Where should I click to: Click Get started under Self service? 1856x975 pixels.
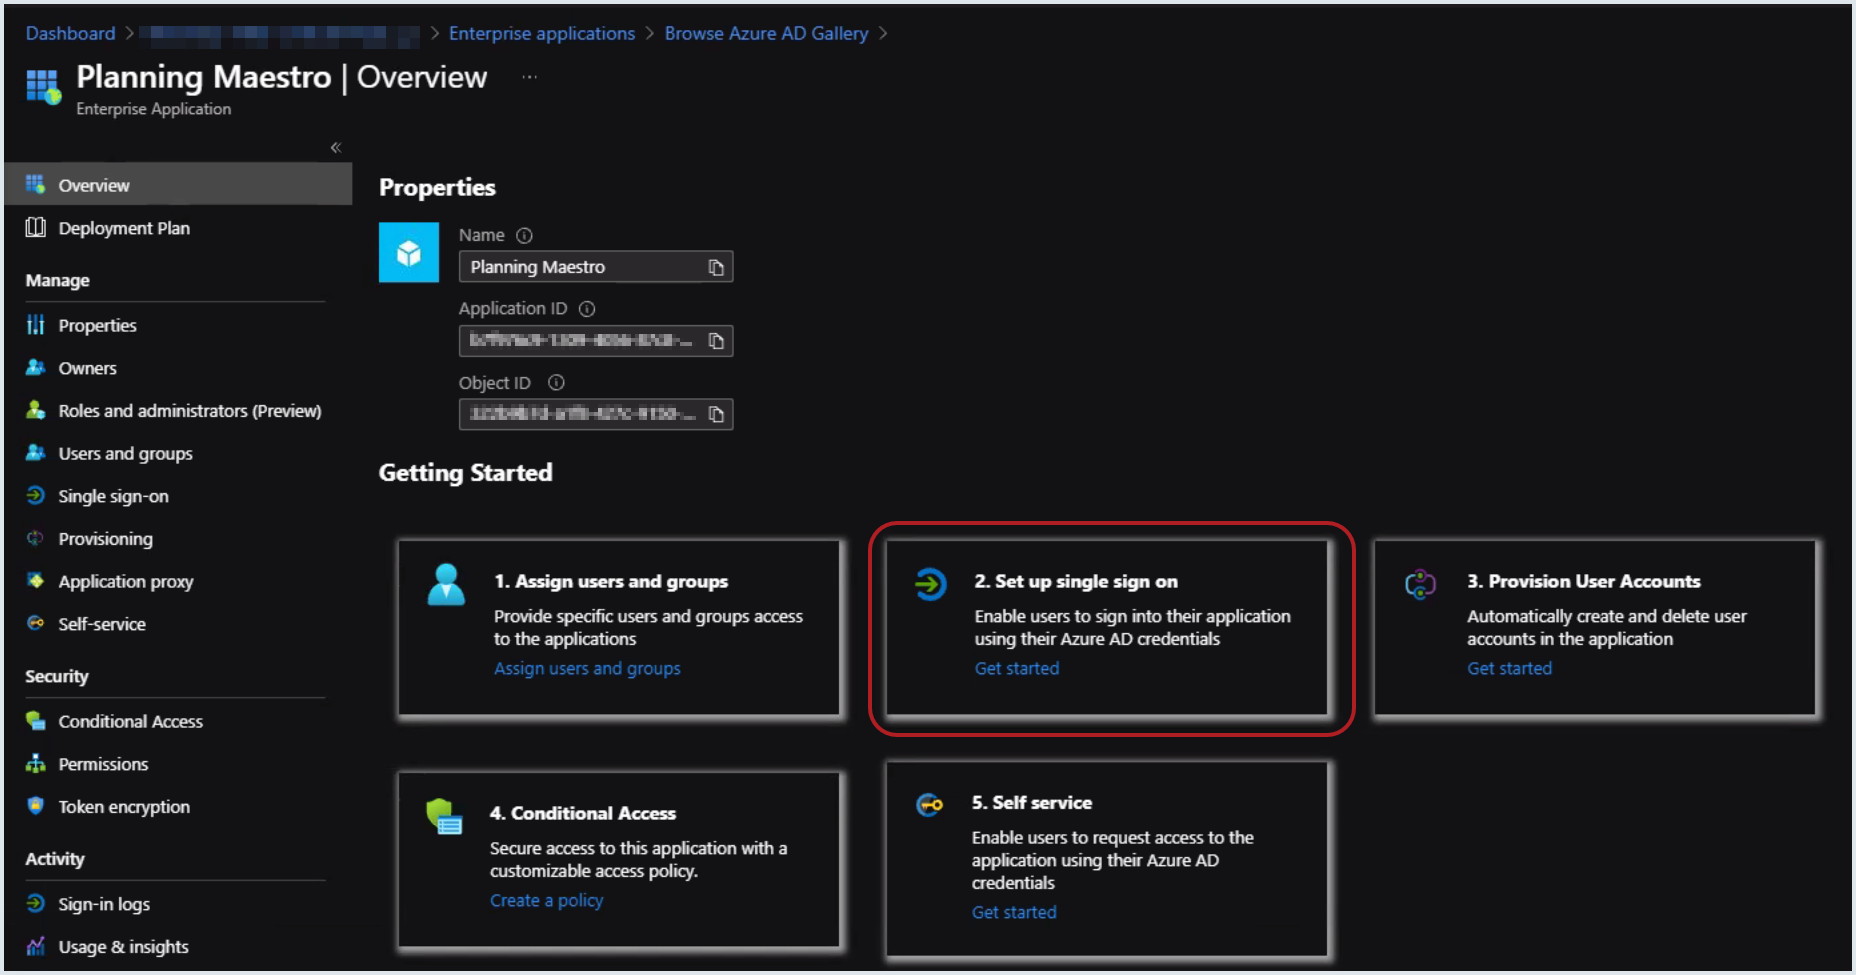tap(1014, 912)
